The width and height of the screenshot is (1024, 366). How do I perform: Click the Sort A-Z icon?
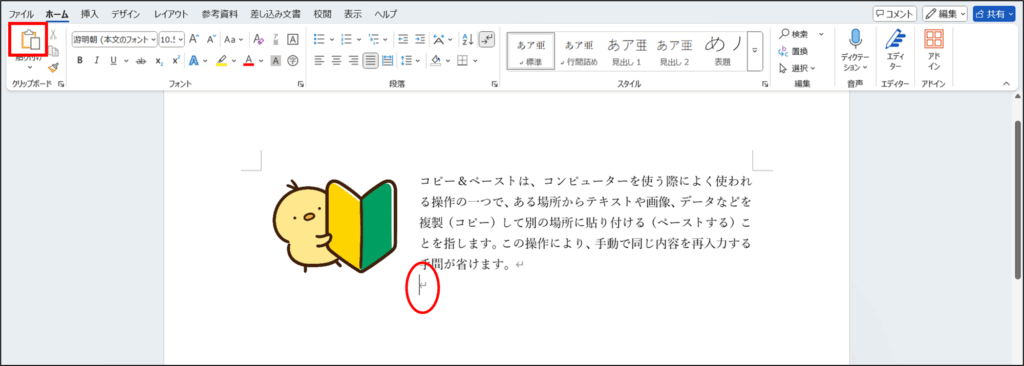click(x=467, y=39)
